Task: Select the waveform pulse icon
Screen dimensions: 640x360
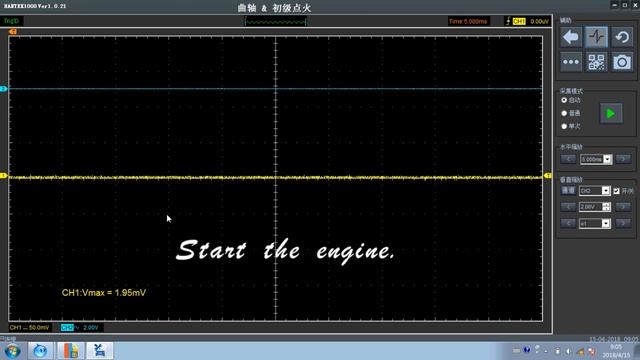Action: [x=596, y=37]
